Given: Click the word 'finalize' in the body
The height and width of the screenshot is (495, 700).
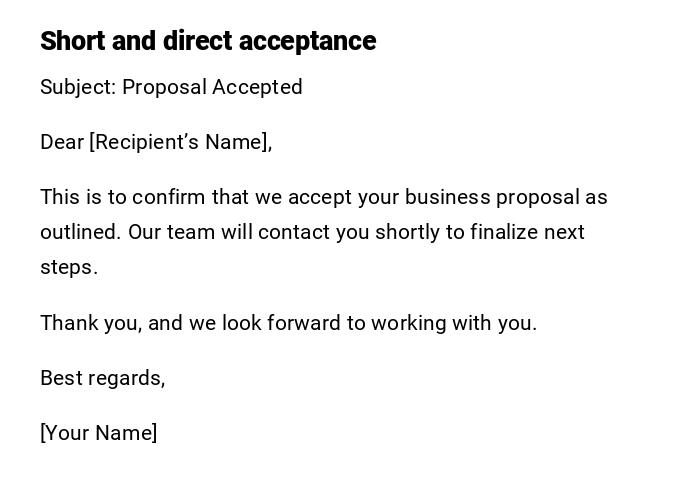Looking at the screenshot, I should click(502, 232).
